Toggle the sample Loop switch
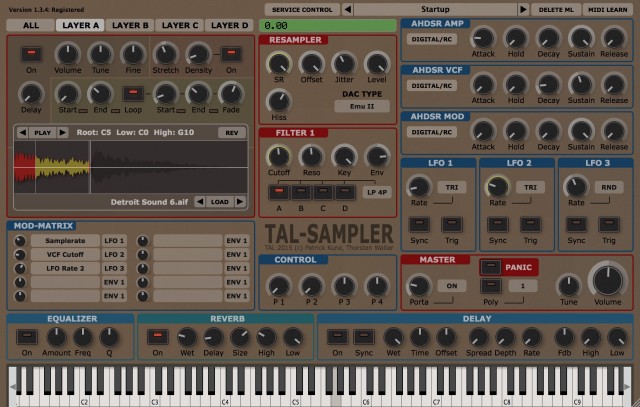 pyautogui.click(x=130, y=93)
